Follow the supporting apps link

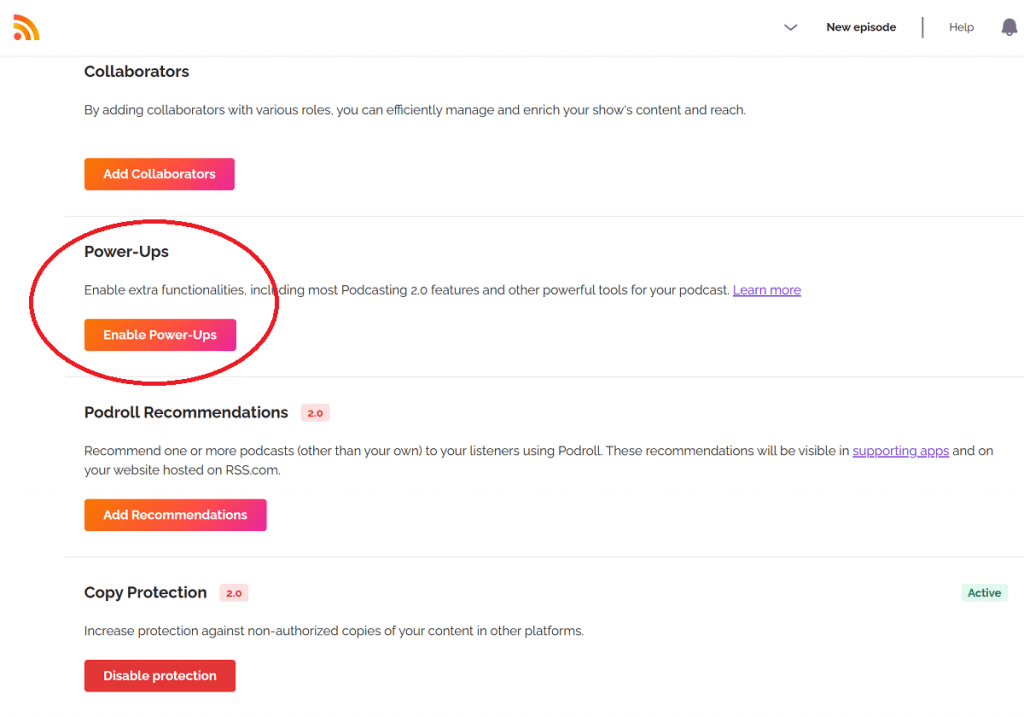[x=900, y=451]
